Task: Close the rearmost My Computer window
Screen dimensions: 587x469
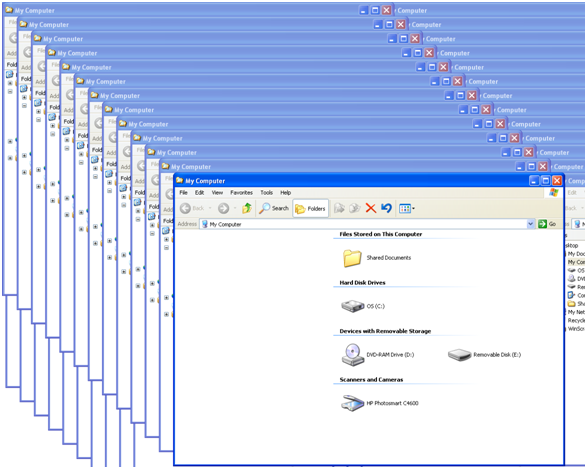Action: click(x=386, y=10)
